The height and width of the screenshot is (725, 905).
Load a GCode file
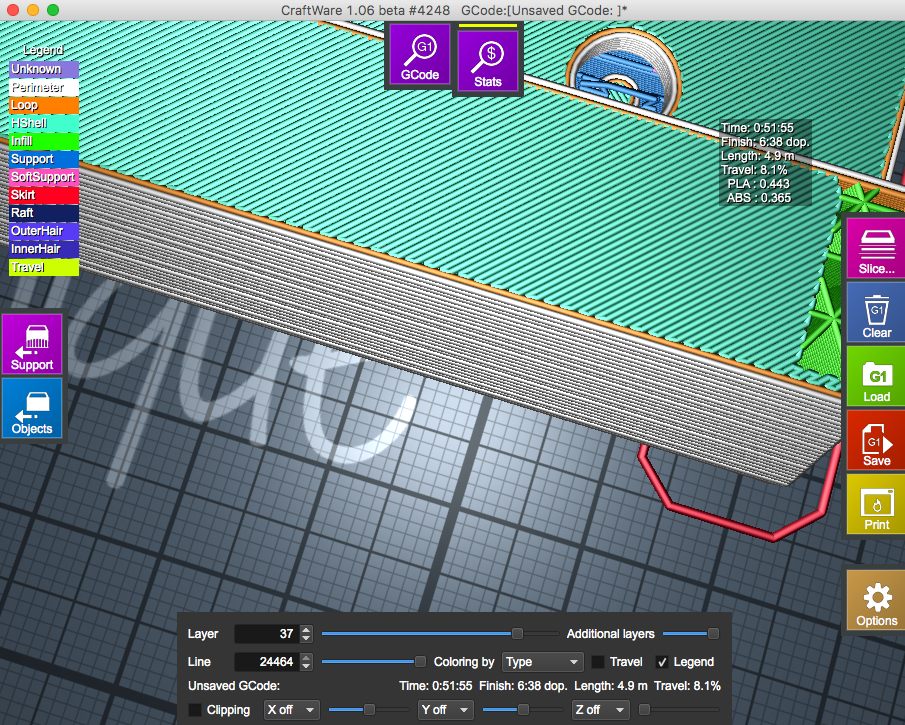[x=876, y=377]
